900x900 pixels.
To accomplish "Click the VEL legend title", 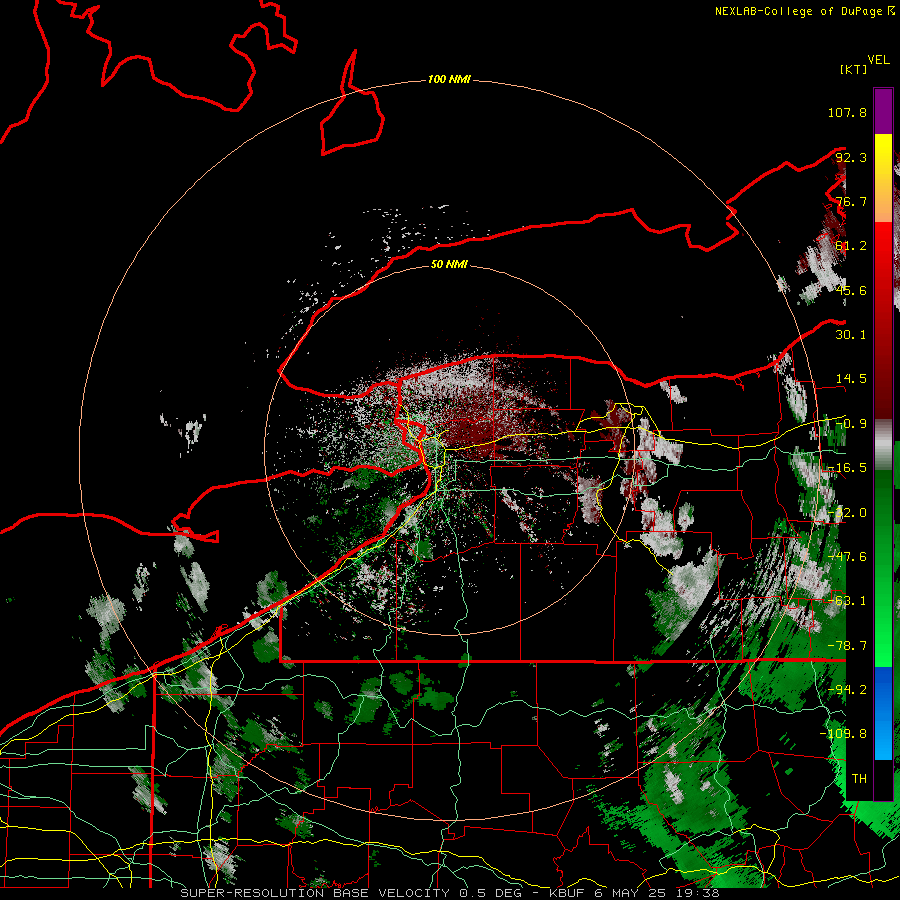I will coord(878,60).
